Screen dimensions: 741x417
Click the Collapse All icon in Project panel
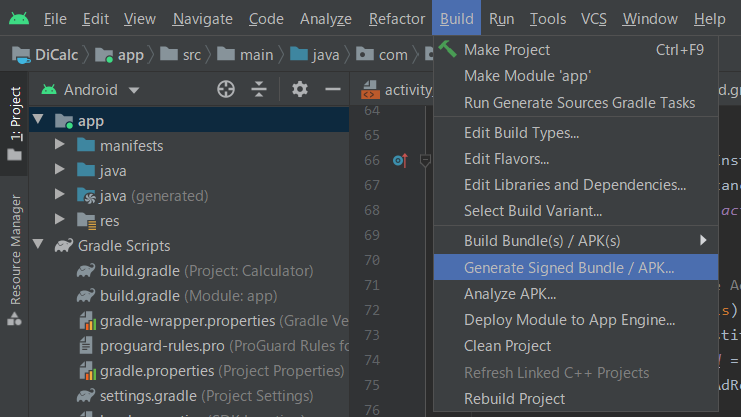[259, 89]
